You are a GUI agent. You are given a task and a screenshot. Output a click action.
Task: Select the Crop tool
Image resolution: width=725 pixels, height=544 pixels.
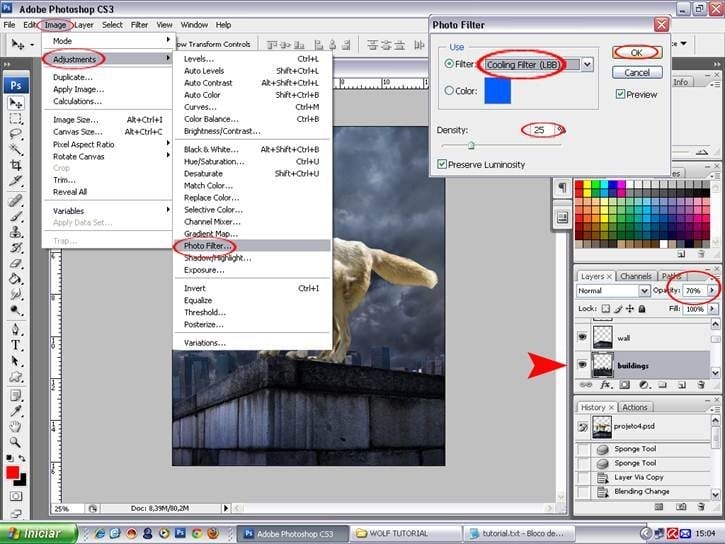16,165
